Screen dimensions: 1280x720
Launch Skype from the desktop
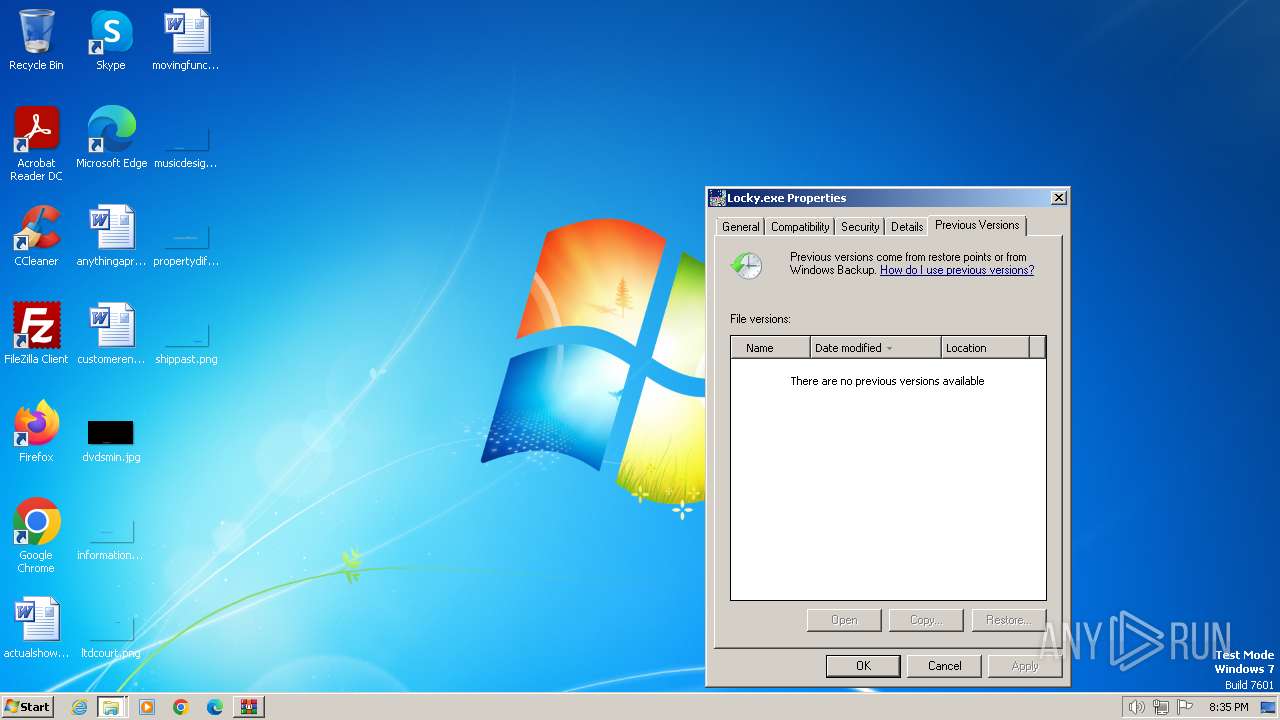coord(111,40)
